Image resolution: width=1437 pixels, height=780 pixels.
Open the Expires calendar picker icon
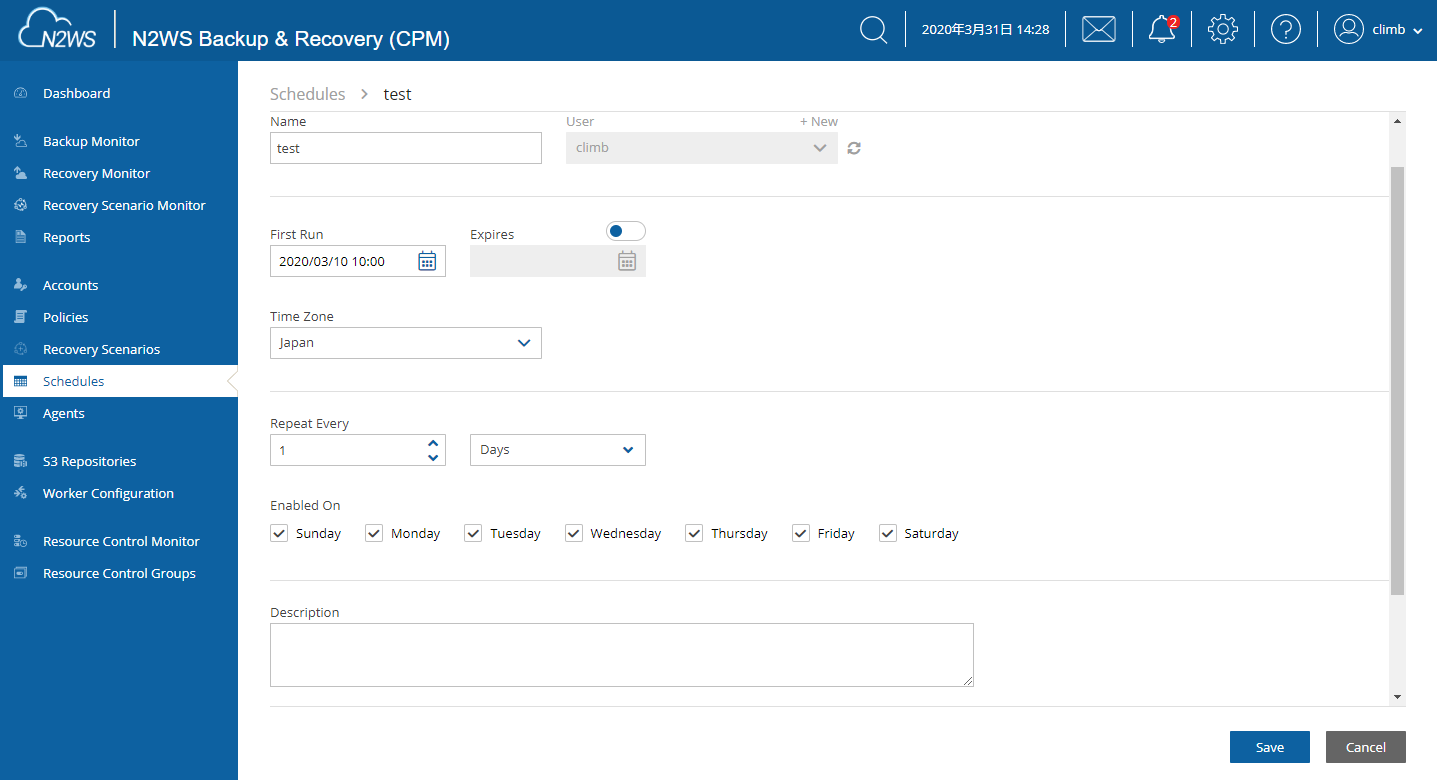coord(627,261)
